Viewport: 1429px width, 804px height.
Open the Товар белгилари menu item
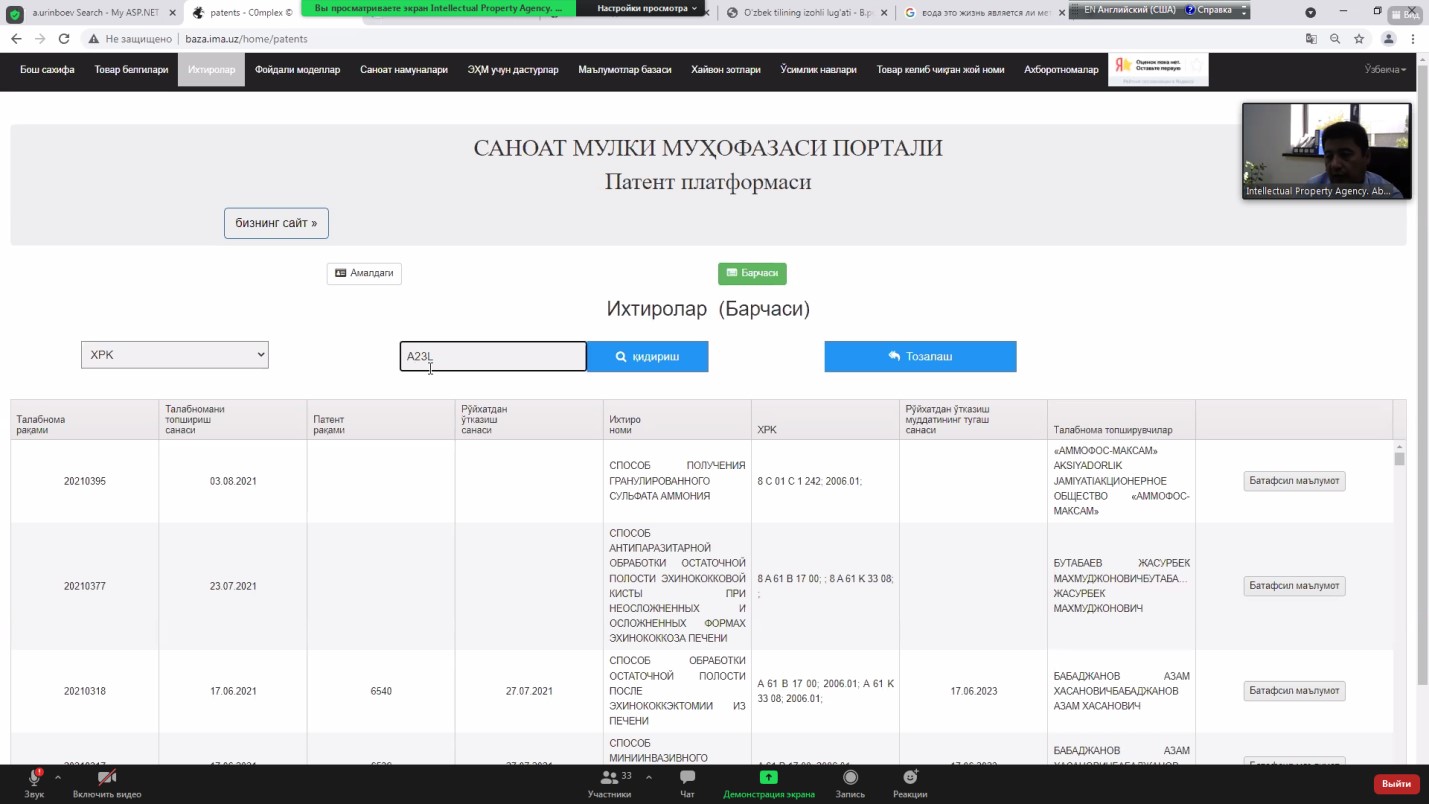click(131, 70)
